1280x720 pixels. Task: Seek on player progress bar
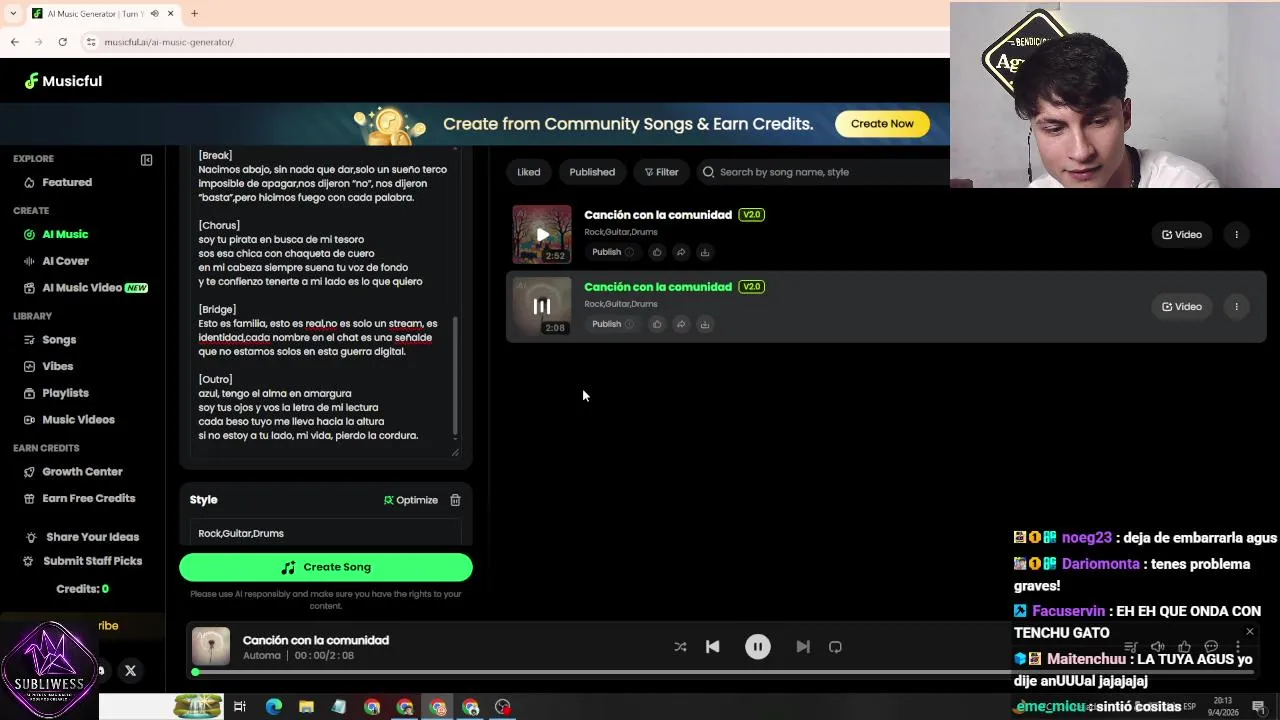tap(724, 672)
